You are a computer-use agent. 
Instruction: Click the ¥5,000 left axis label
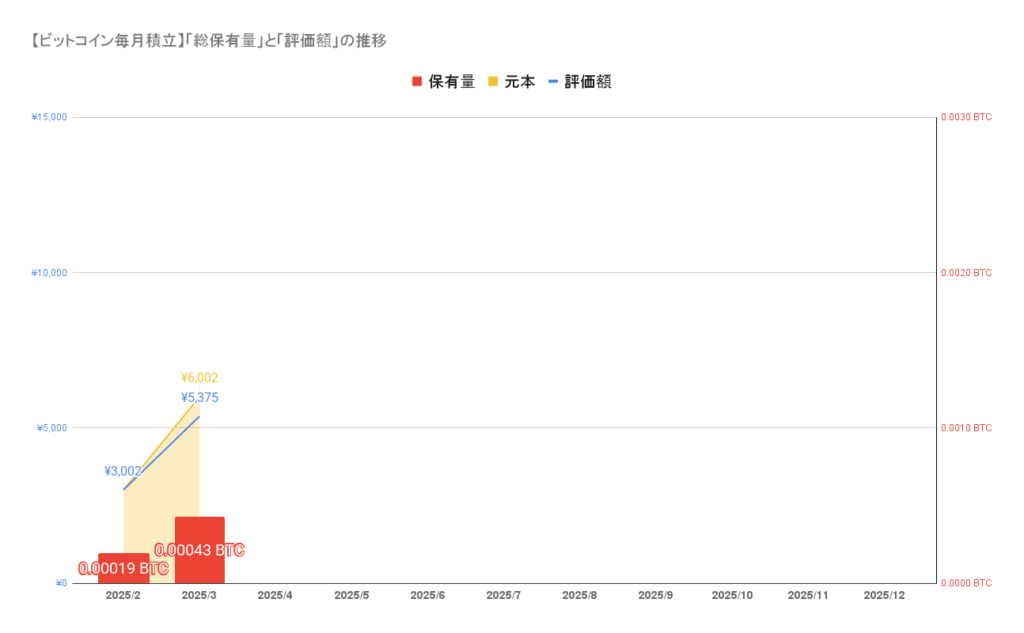[x=52, y=428]
